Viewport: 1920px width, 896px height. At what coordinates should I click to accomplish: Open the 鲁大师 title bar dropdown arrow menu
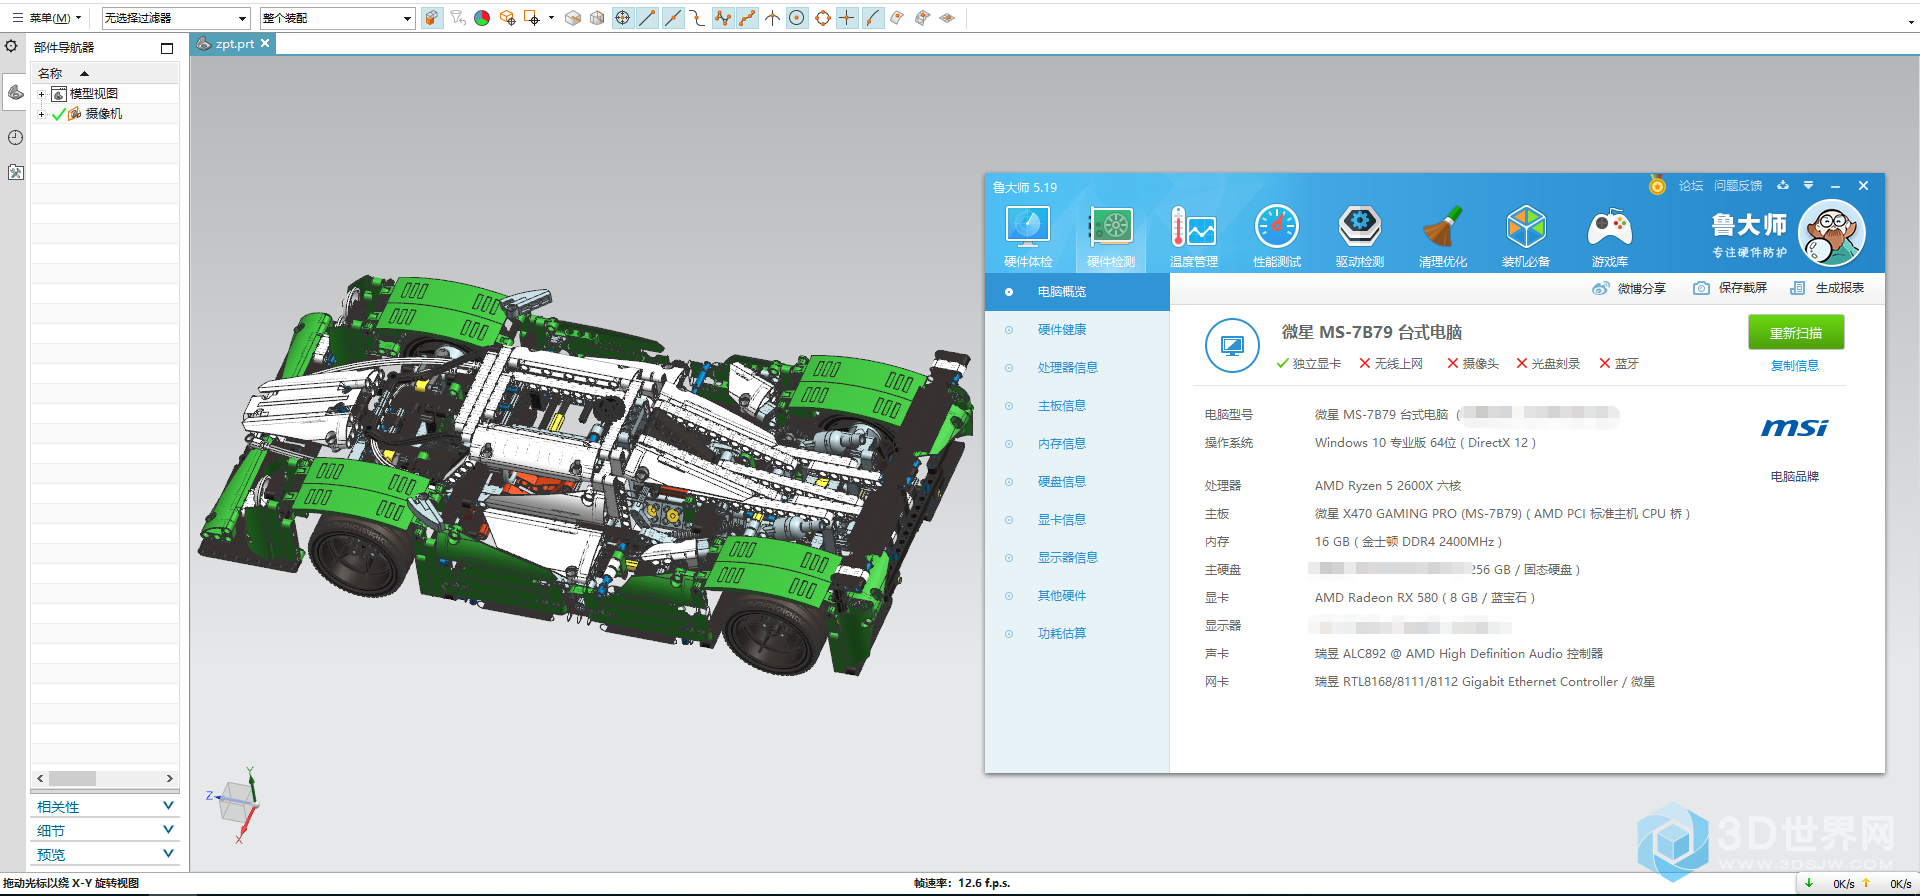pyautogui.click(x=1808, y=185)
